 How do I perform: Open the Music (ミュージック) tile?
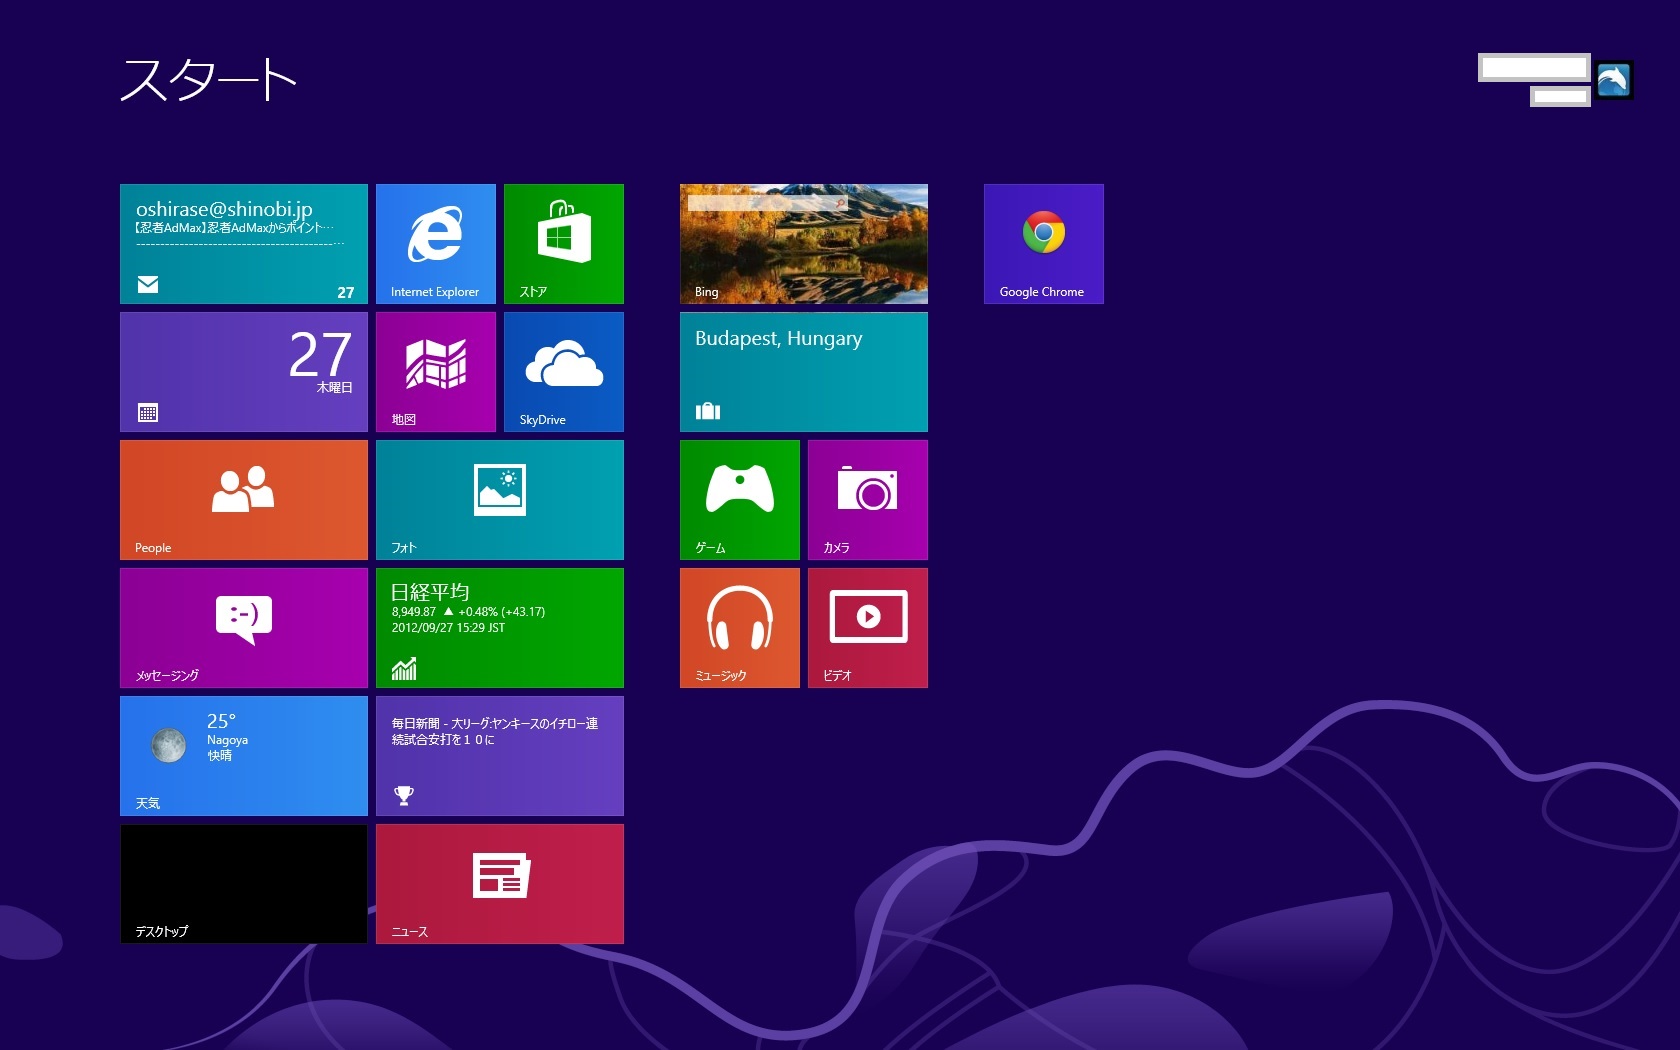pos(740,628)
